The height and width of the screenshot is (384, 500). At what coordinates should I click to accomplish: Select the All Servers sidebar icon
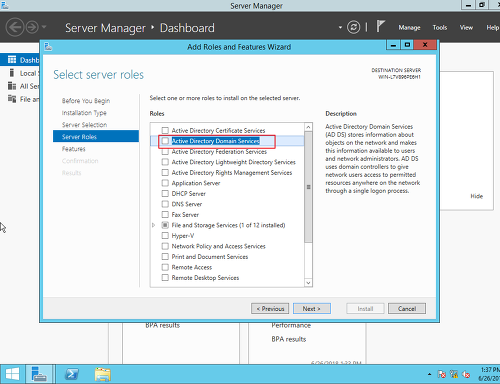tap(12, 86)
